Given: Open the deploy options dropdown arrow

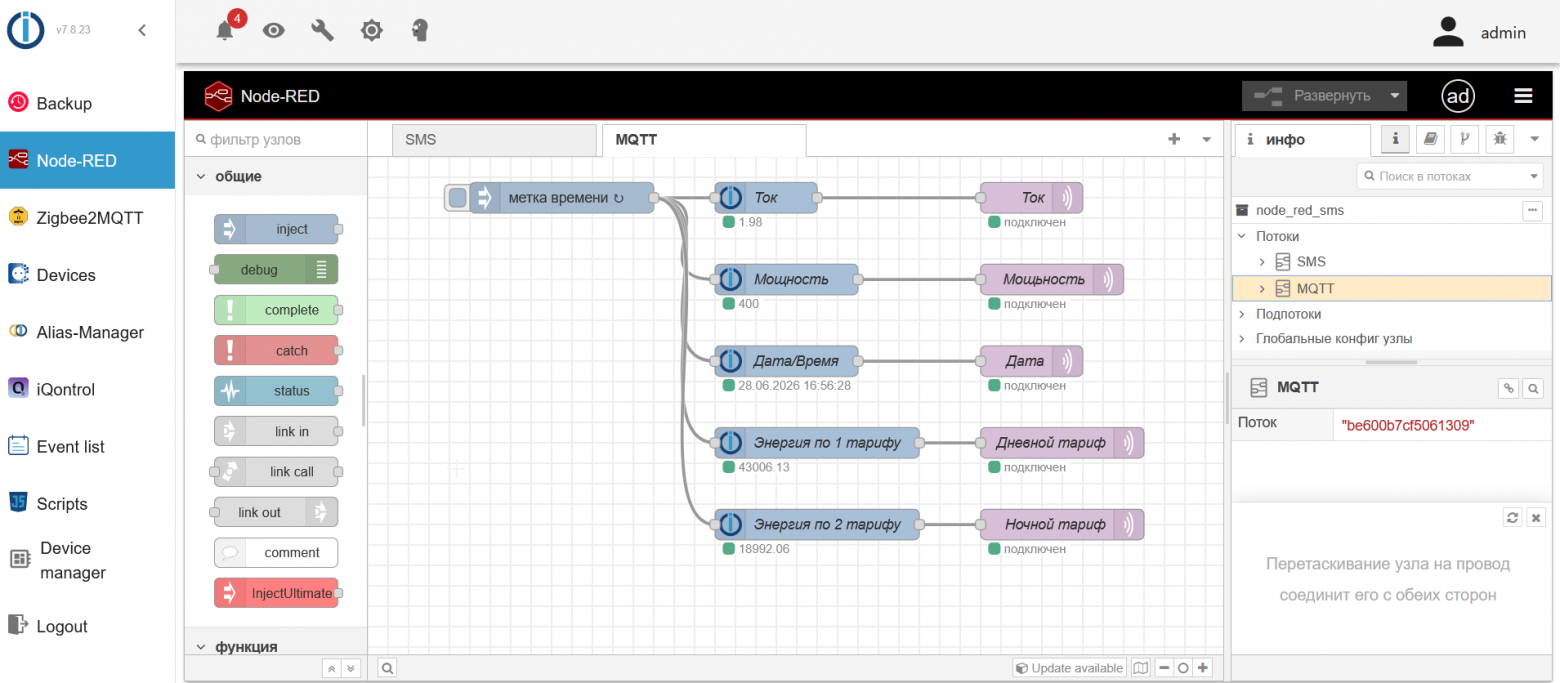Looking at the screenshot, I should [1394, 96].
